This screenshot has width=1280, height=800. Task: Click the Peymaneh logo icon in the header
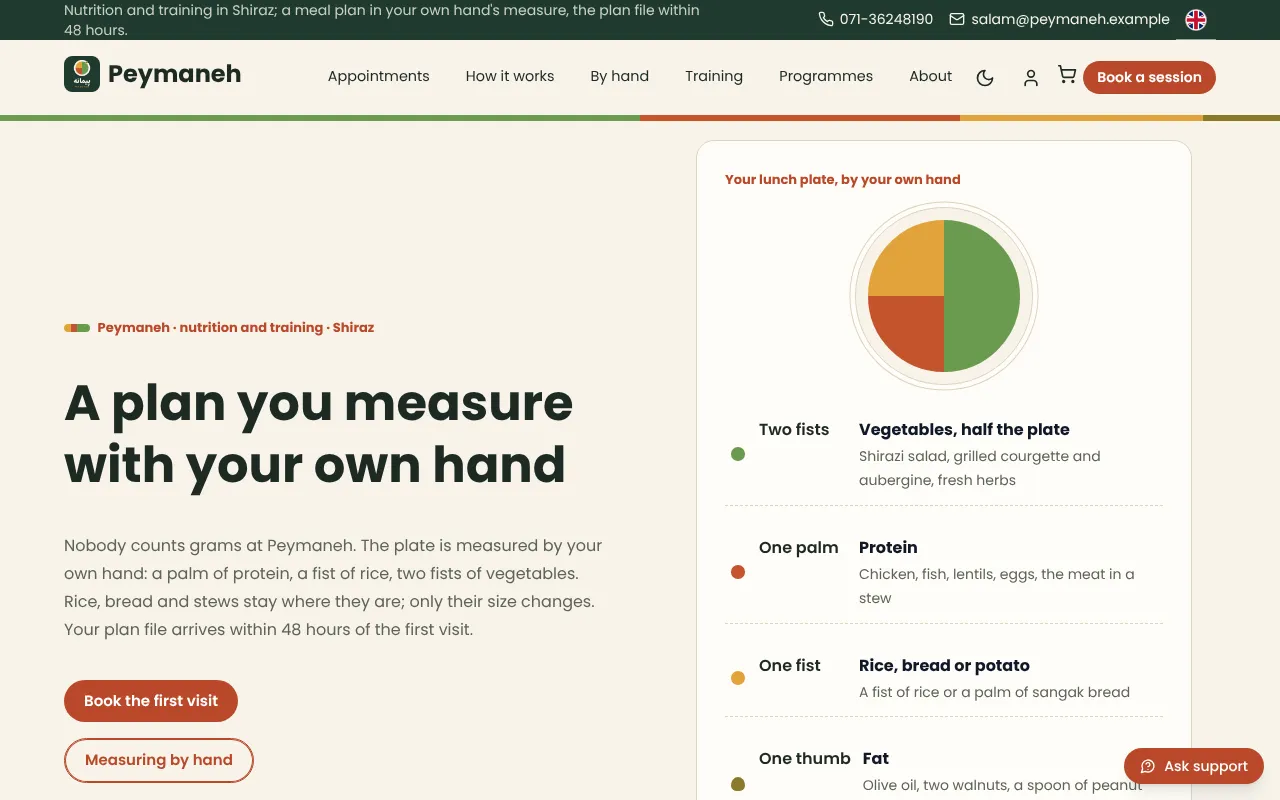click(82, 74)
